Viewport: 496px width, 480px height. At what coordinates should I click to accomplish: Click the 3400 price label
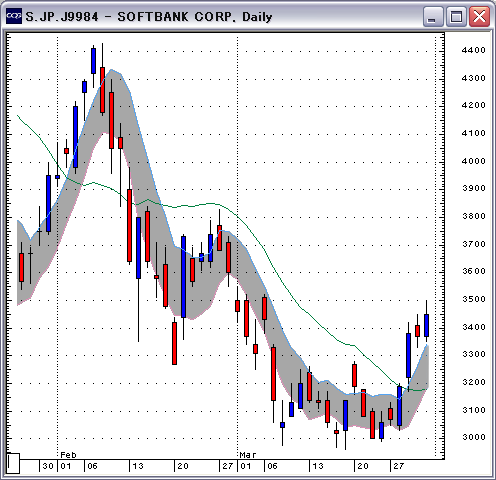(473, 327)
